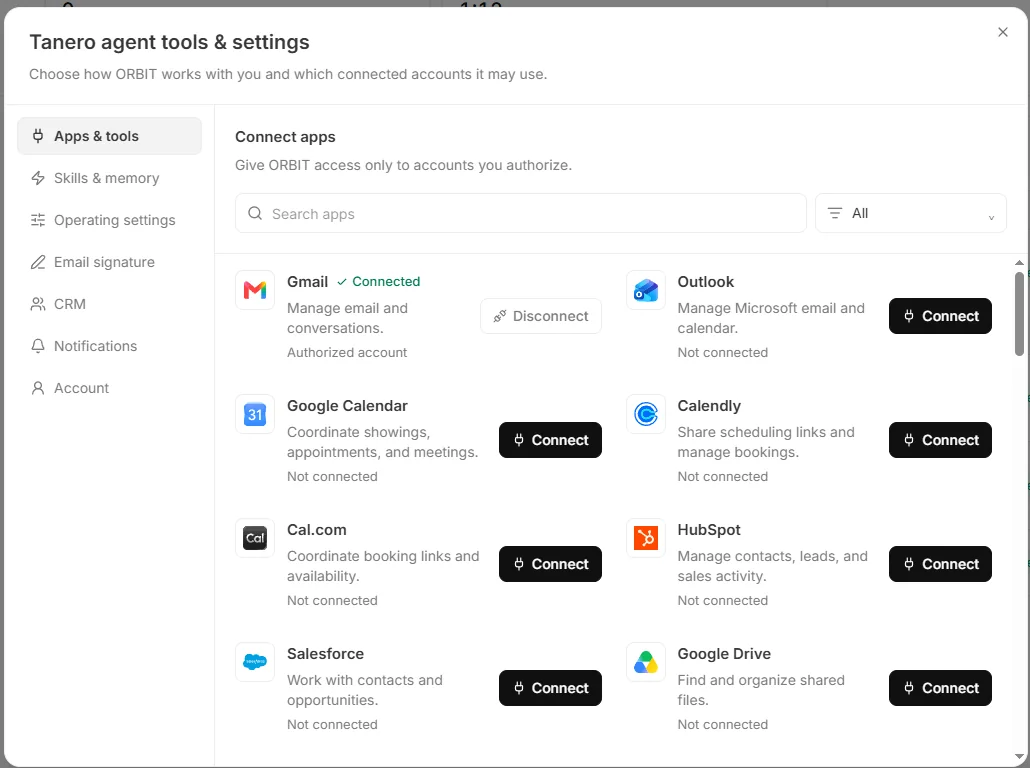Click the 'Tanero agent tools & settings' title
Viewport: 1030px width, 768px height.
coord(169,42)
